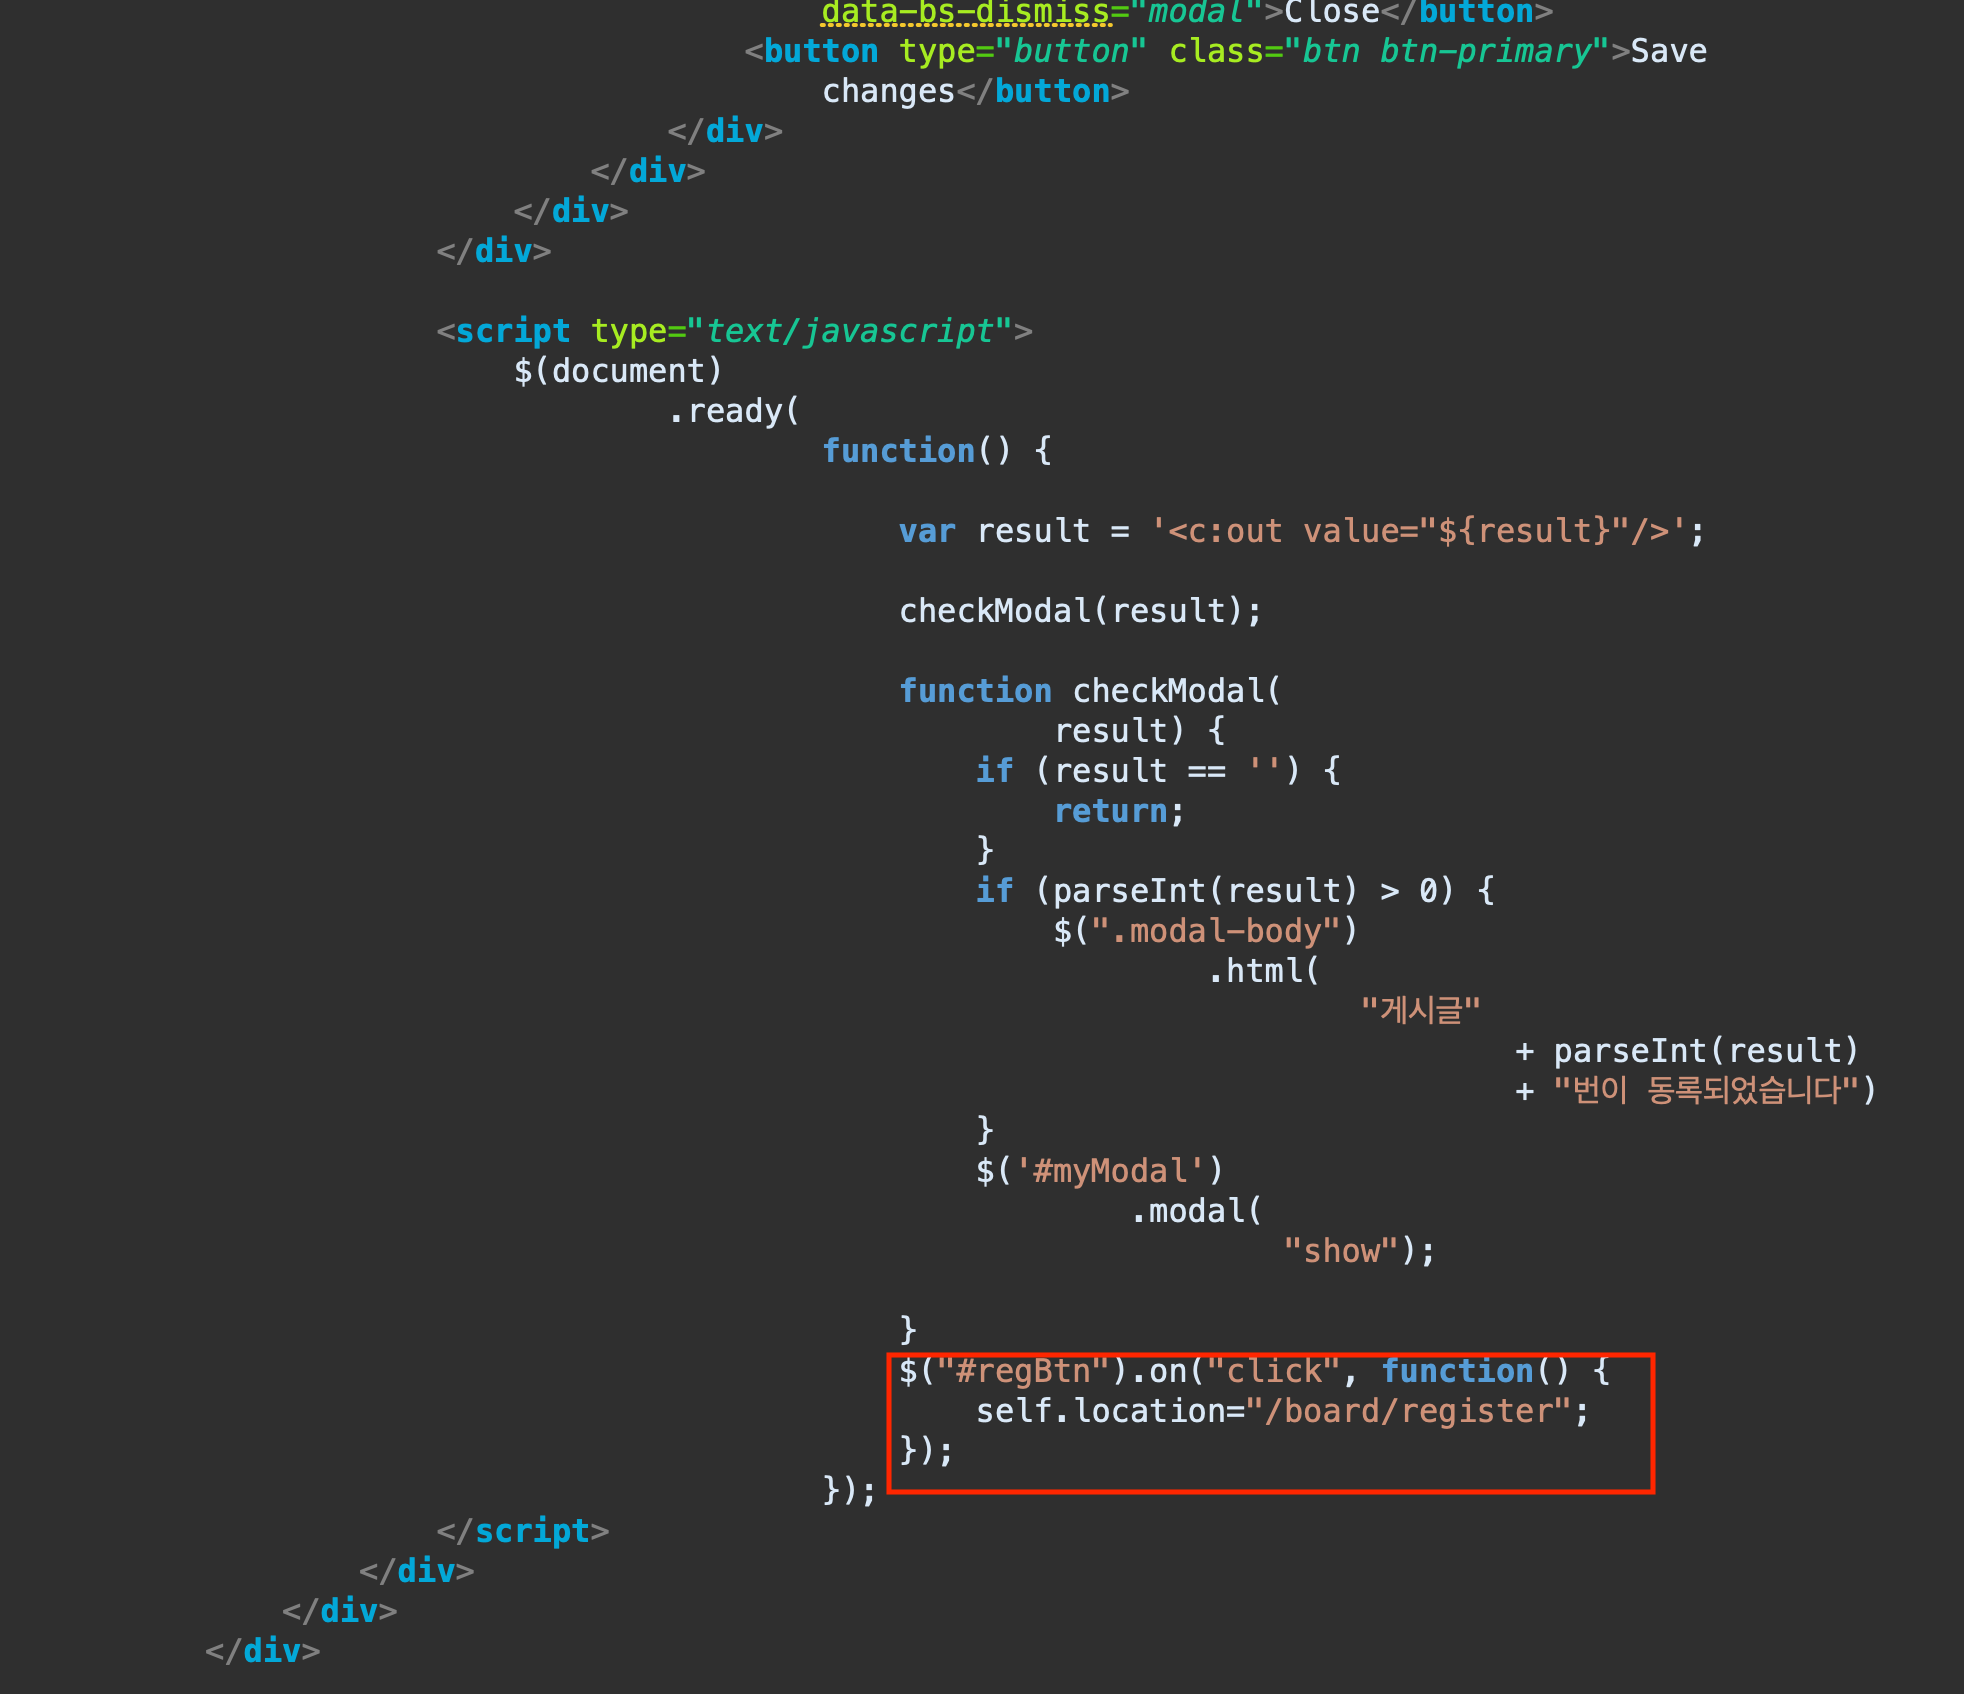
Task: Select the '#myModal' selector string
Action: 1110,1171
